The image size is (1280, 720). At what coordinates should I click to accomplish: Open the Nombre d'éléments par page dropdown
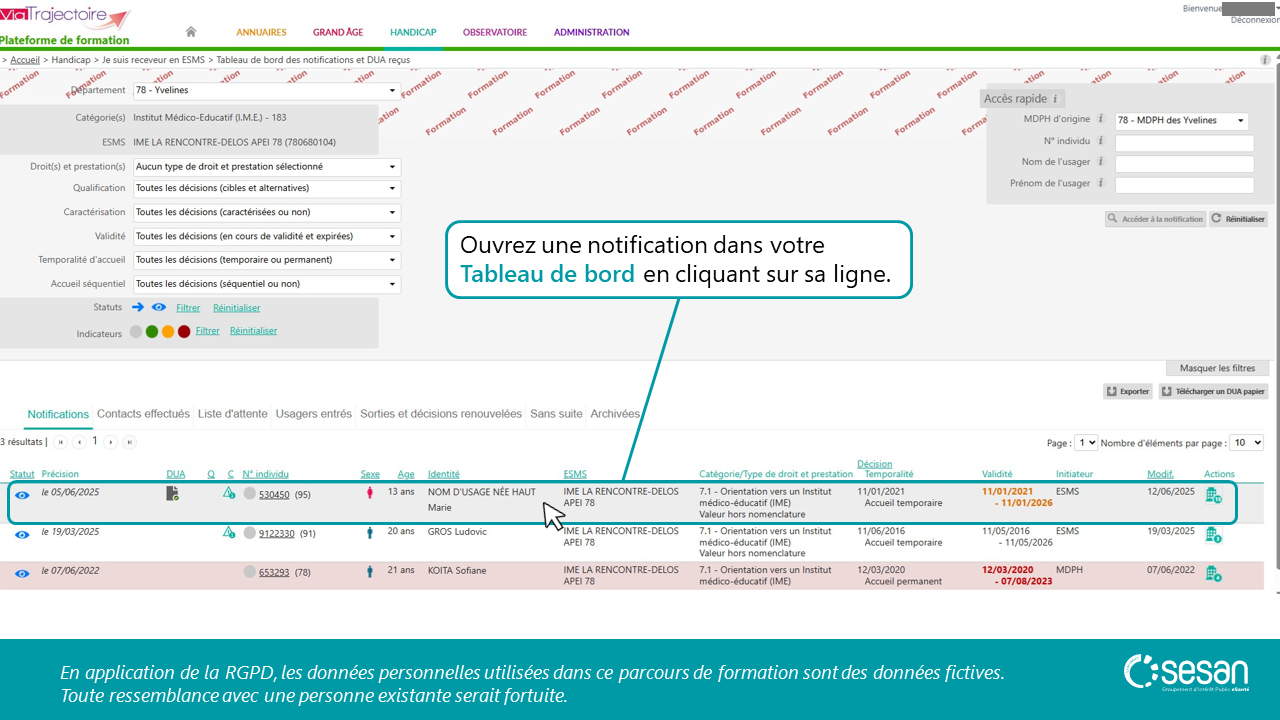click(1246, 442)
